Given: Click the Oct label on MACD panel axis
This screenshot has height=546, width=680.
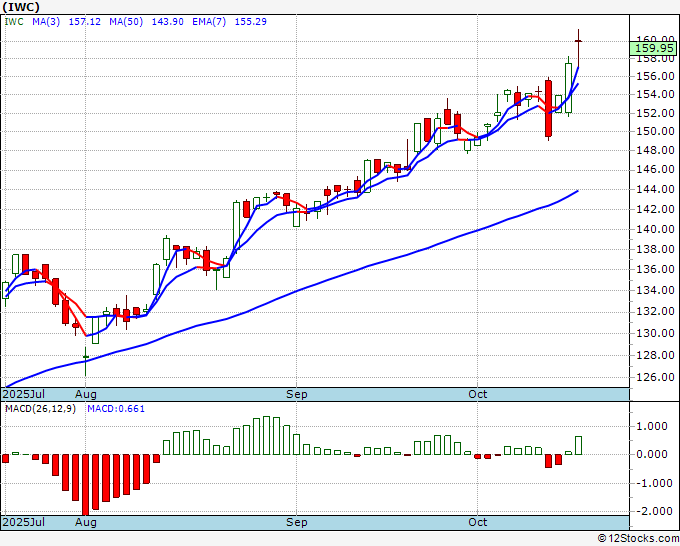Looking at the screenshot, I should tap(477, 522).
